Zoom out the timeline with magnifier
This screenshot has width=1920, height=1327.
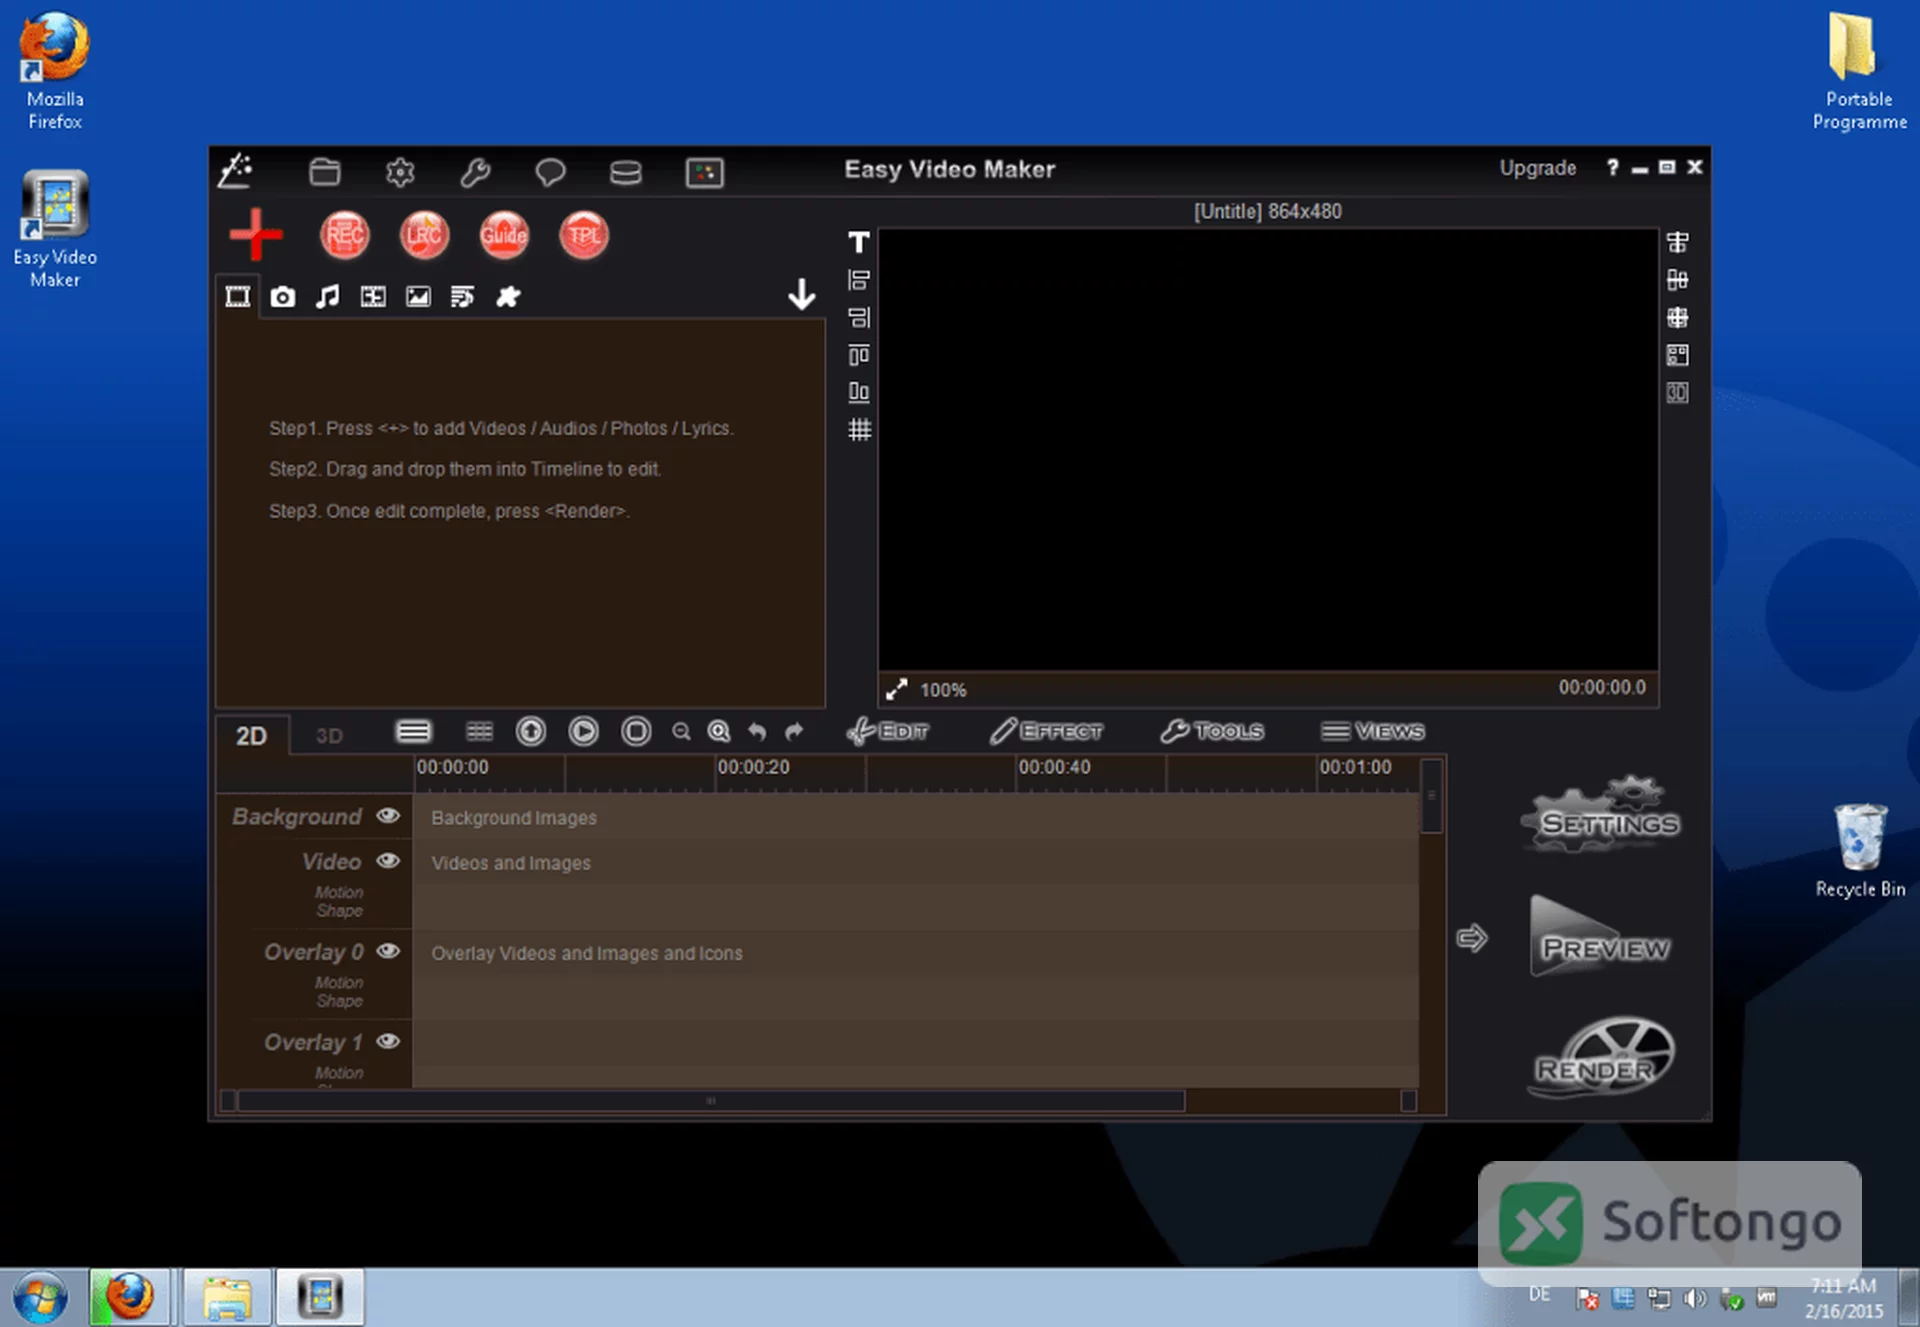(681, 732)
